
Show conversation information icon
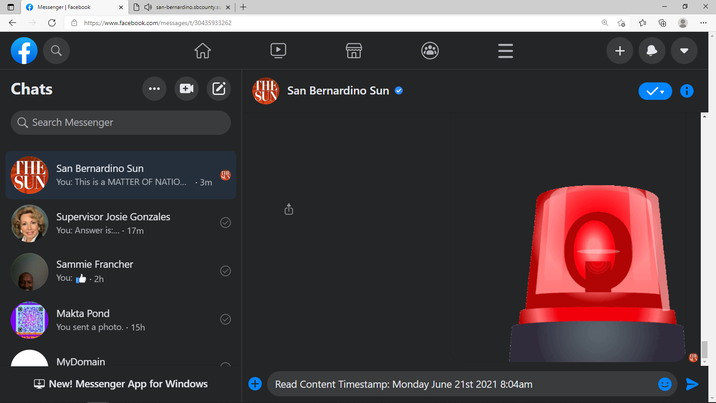[687, 91]
